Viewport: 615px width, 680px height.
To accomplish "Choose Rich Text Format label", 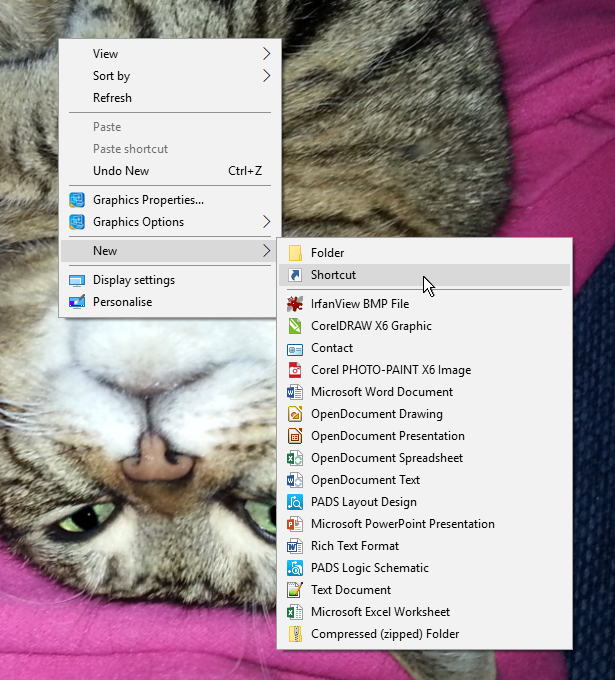I will 355,546.
